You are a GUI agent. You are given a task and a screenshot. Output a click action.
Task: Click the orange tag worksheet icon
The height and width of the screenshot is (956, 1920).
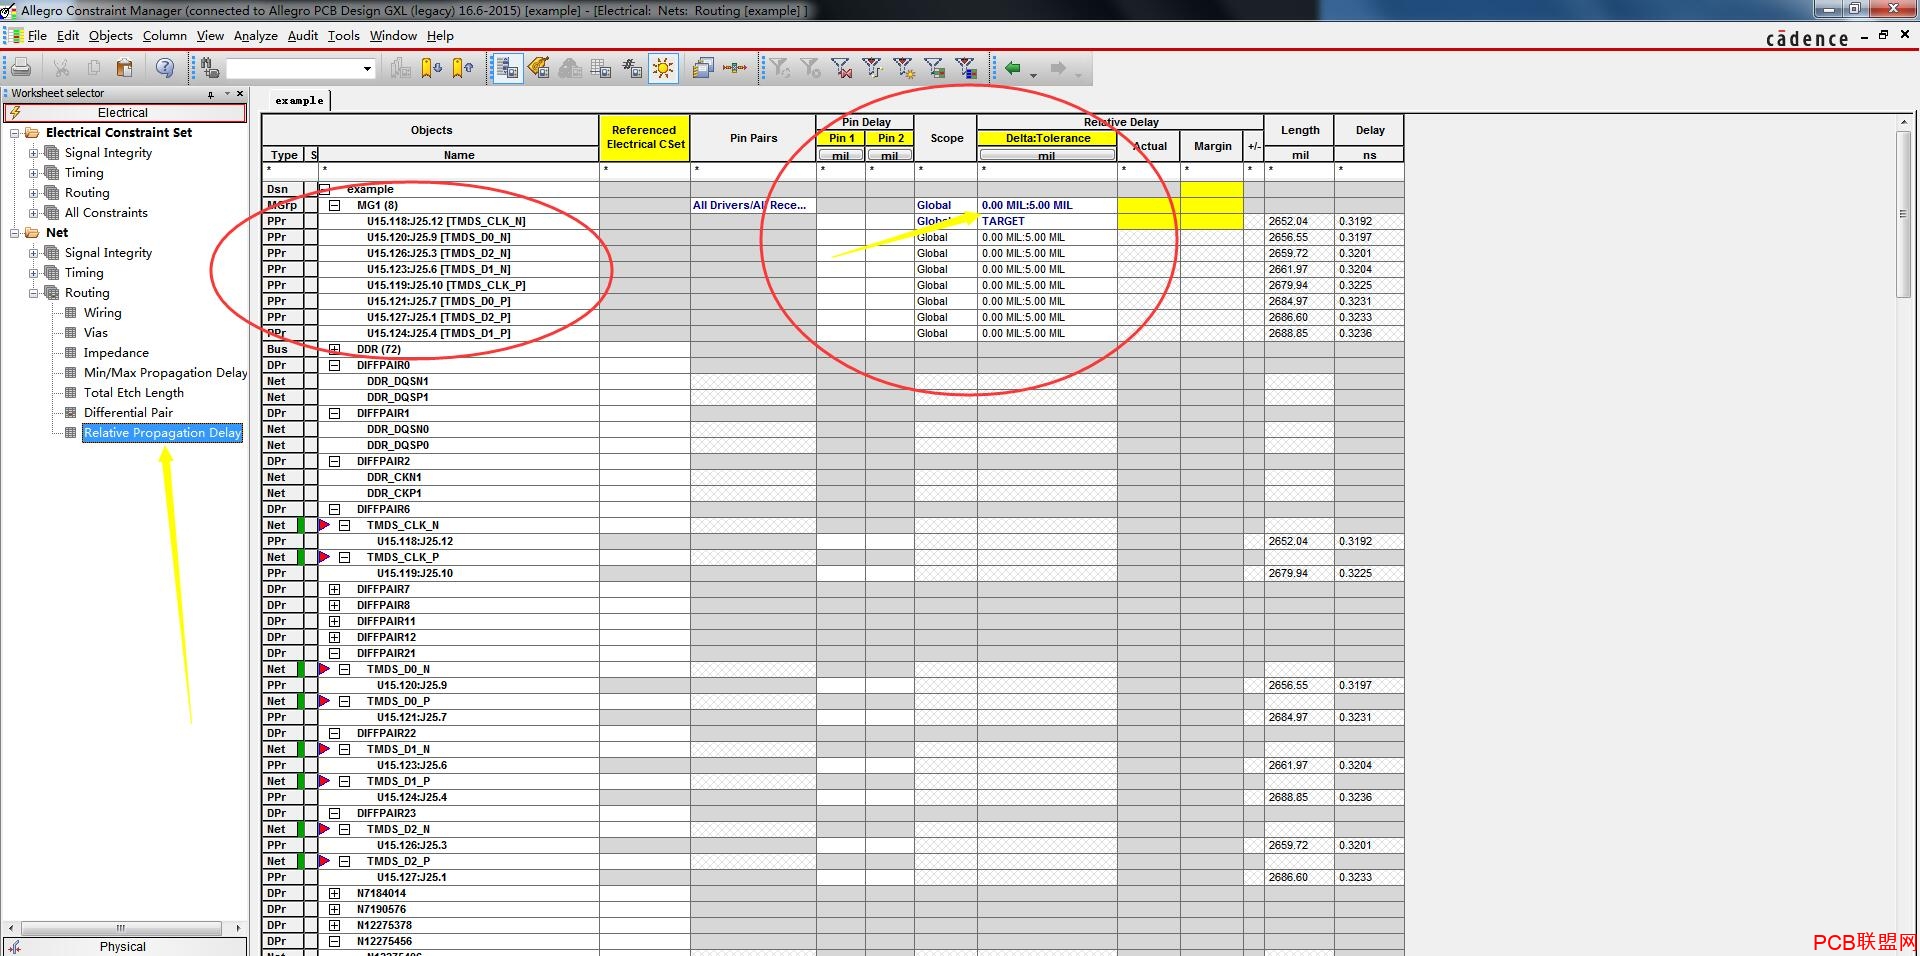(x=539, y=68)
